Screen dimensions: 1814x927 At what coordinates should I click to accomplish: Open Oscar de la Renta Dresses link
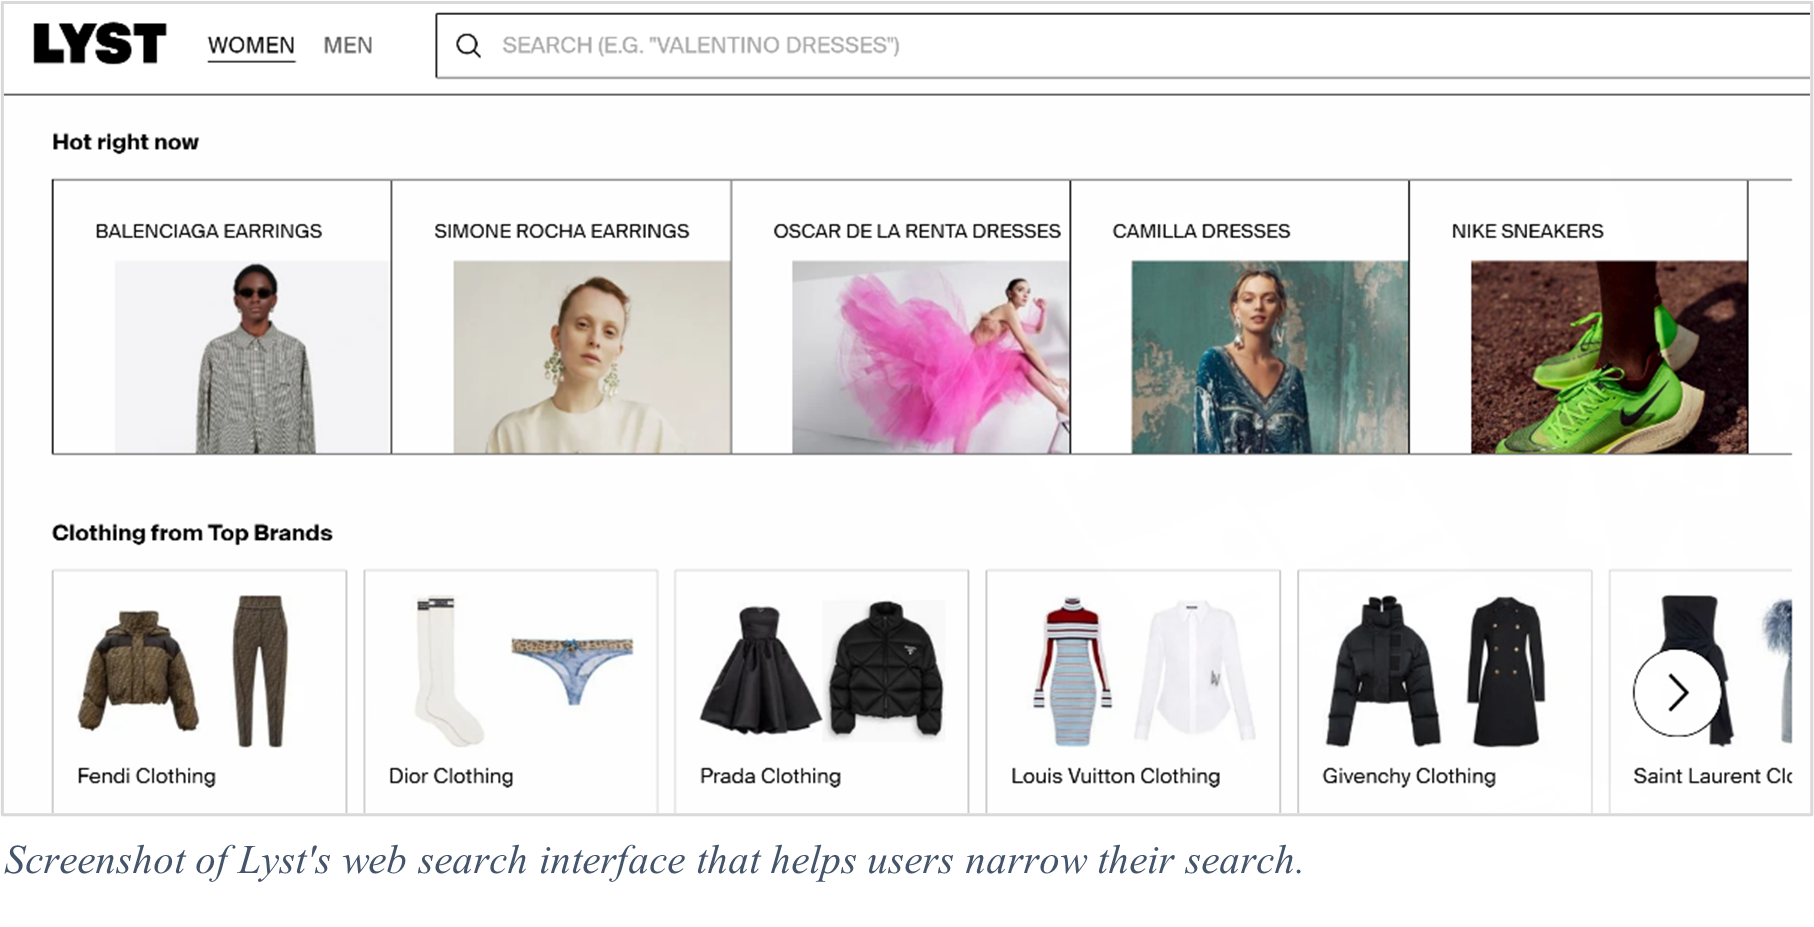click(916, 231)
